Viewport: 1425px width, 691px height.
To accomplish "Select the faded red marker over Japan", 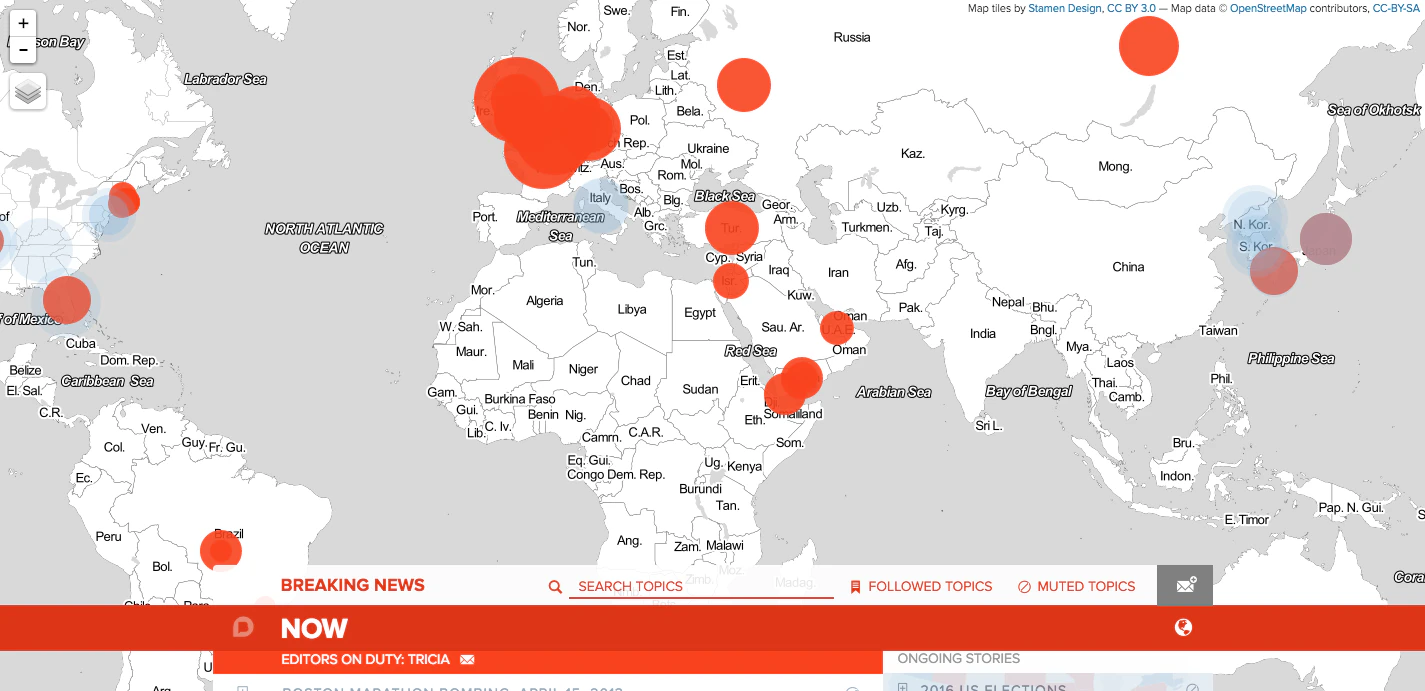I will coord(1325,239).
